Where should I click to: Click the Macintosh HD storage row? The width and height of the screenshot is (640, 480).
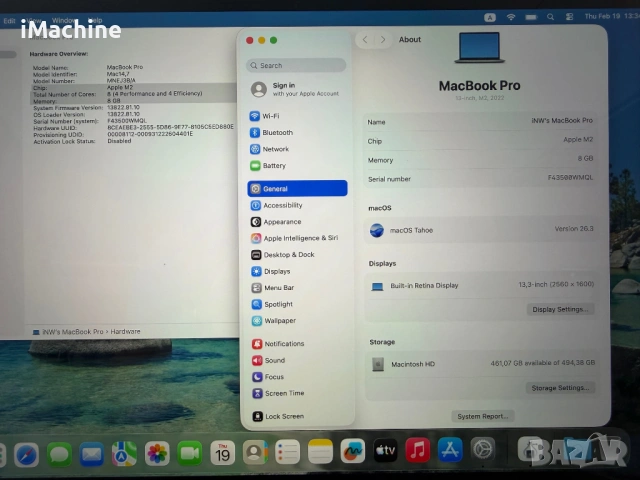tap(481, 363)
